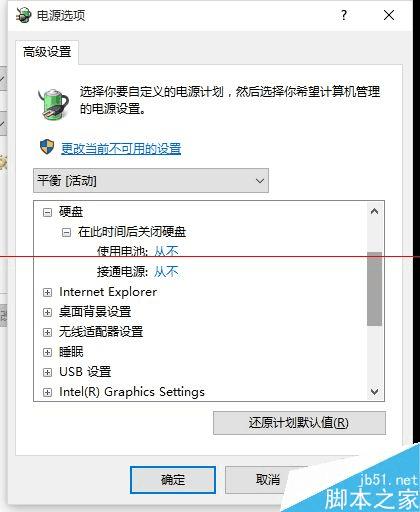Expand the USB 设置 node
420x512 pixels.
(47, 372)
